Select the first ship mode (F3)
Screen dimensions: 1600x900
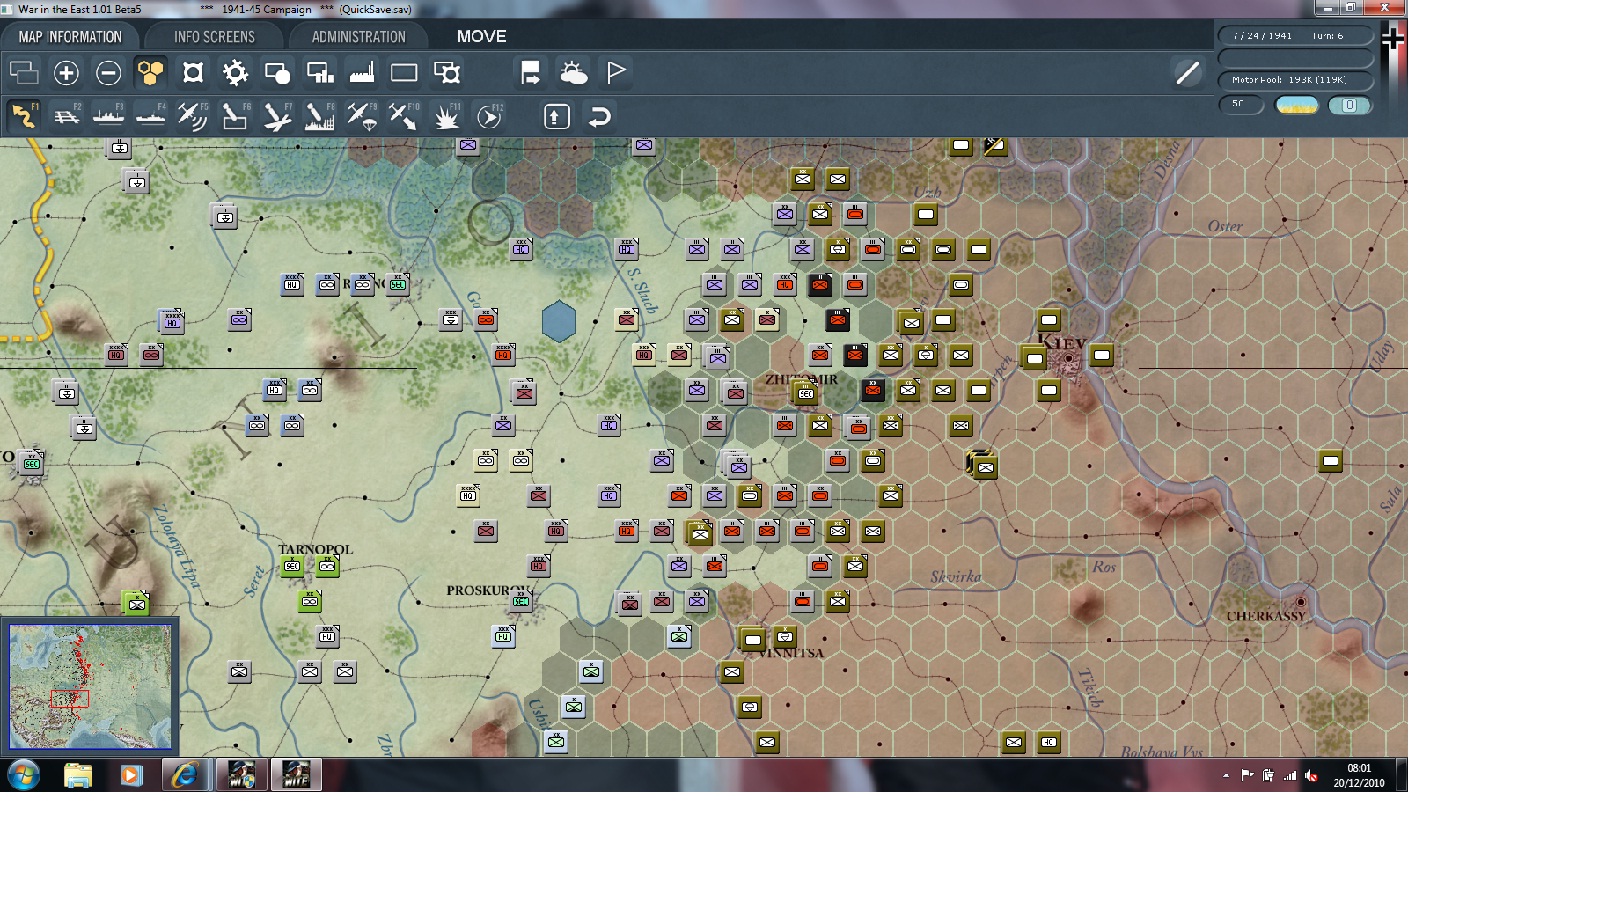(108, 116)
